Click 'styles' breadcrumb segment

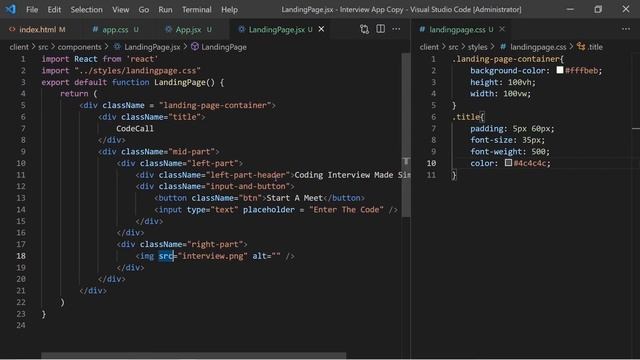tap(478, 47)
